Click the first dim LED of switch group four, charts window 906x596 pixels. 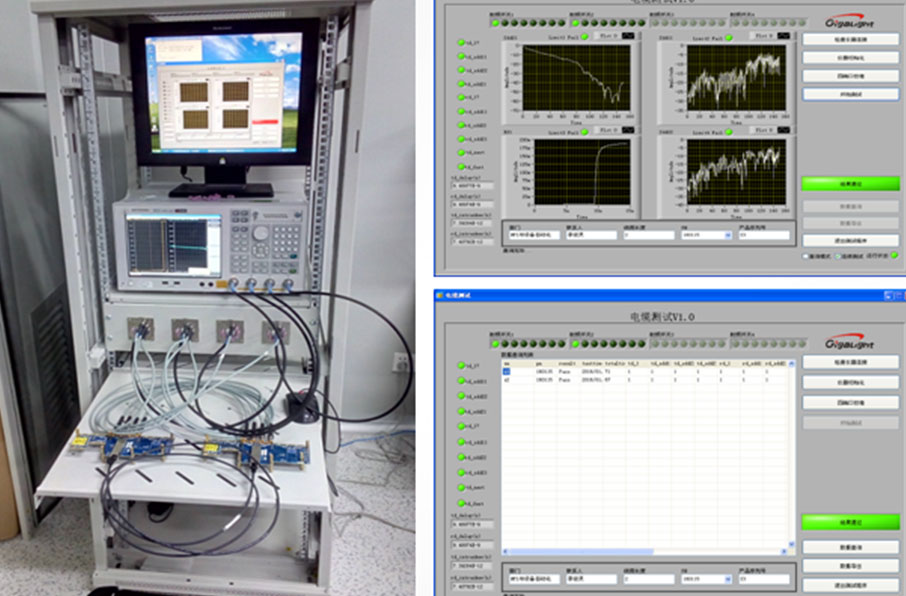tap(736, 23)
